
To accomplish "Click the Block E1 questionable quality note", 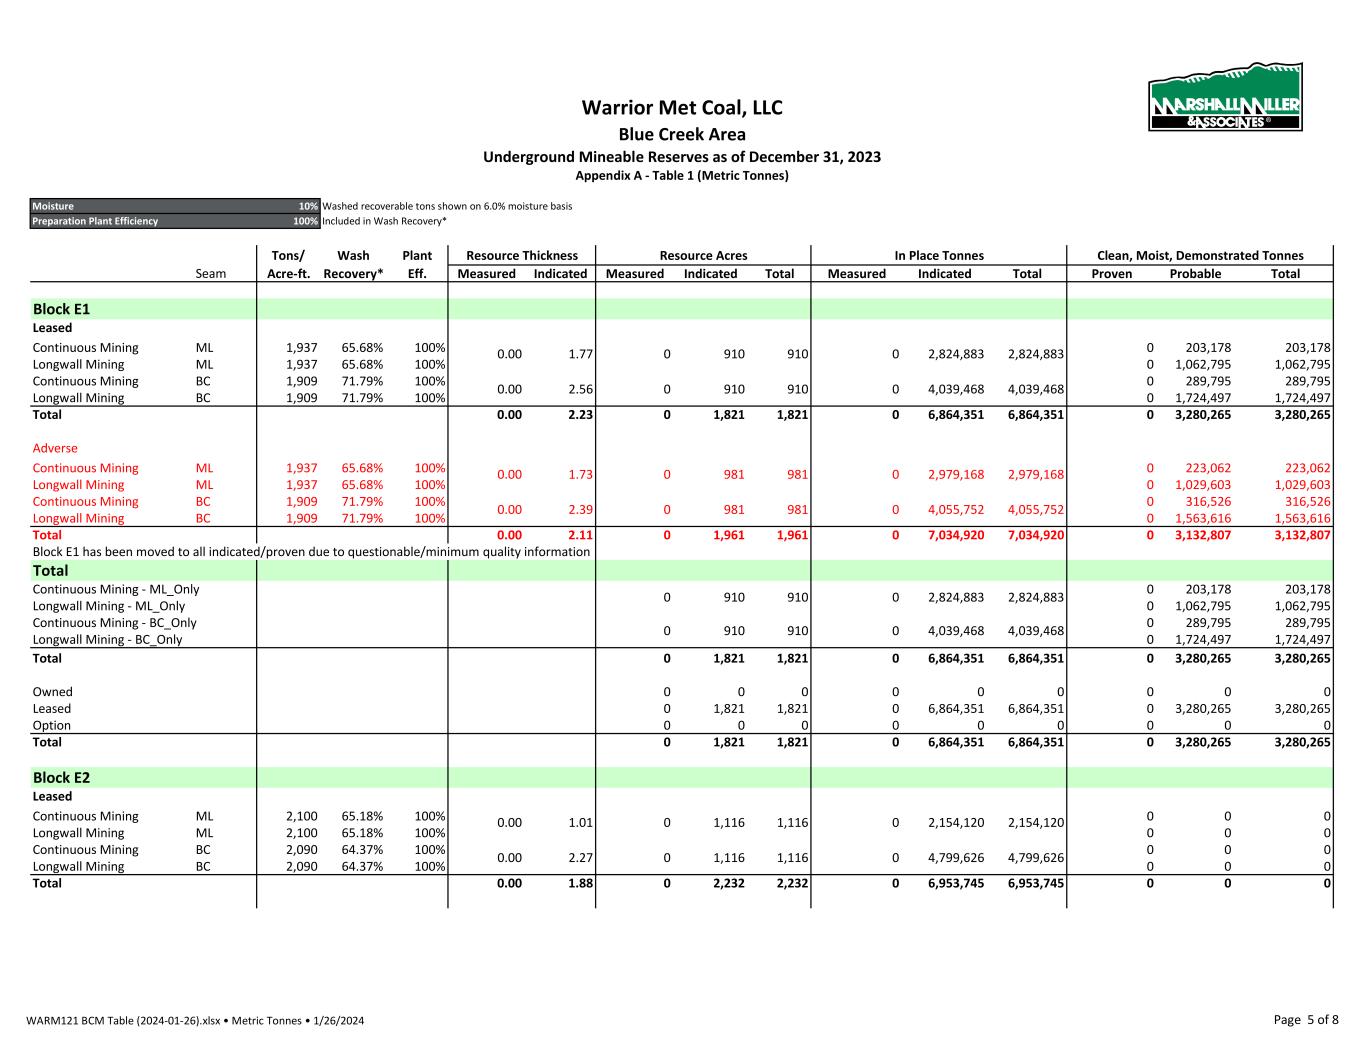I will click(x=311, y=551).
